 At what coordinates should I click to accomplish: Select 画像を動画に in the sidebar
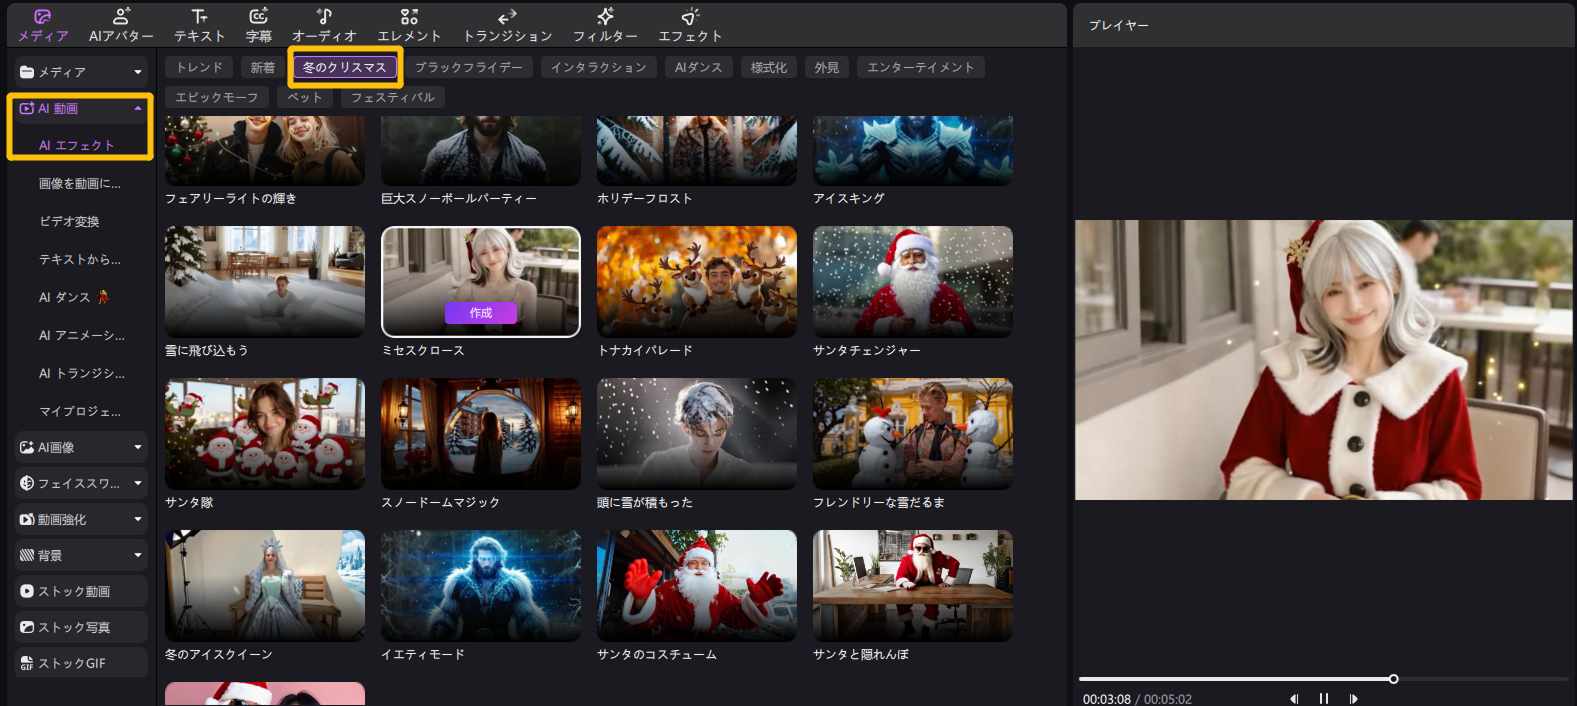[80, 183]
